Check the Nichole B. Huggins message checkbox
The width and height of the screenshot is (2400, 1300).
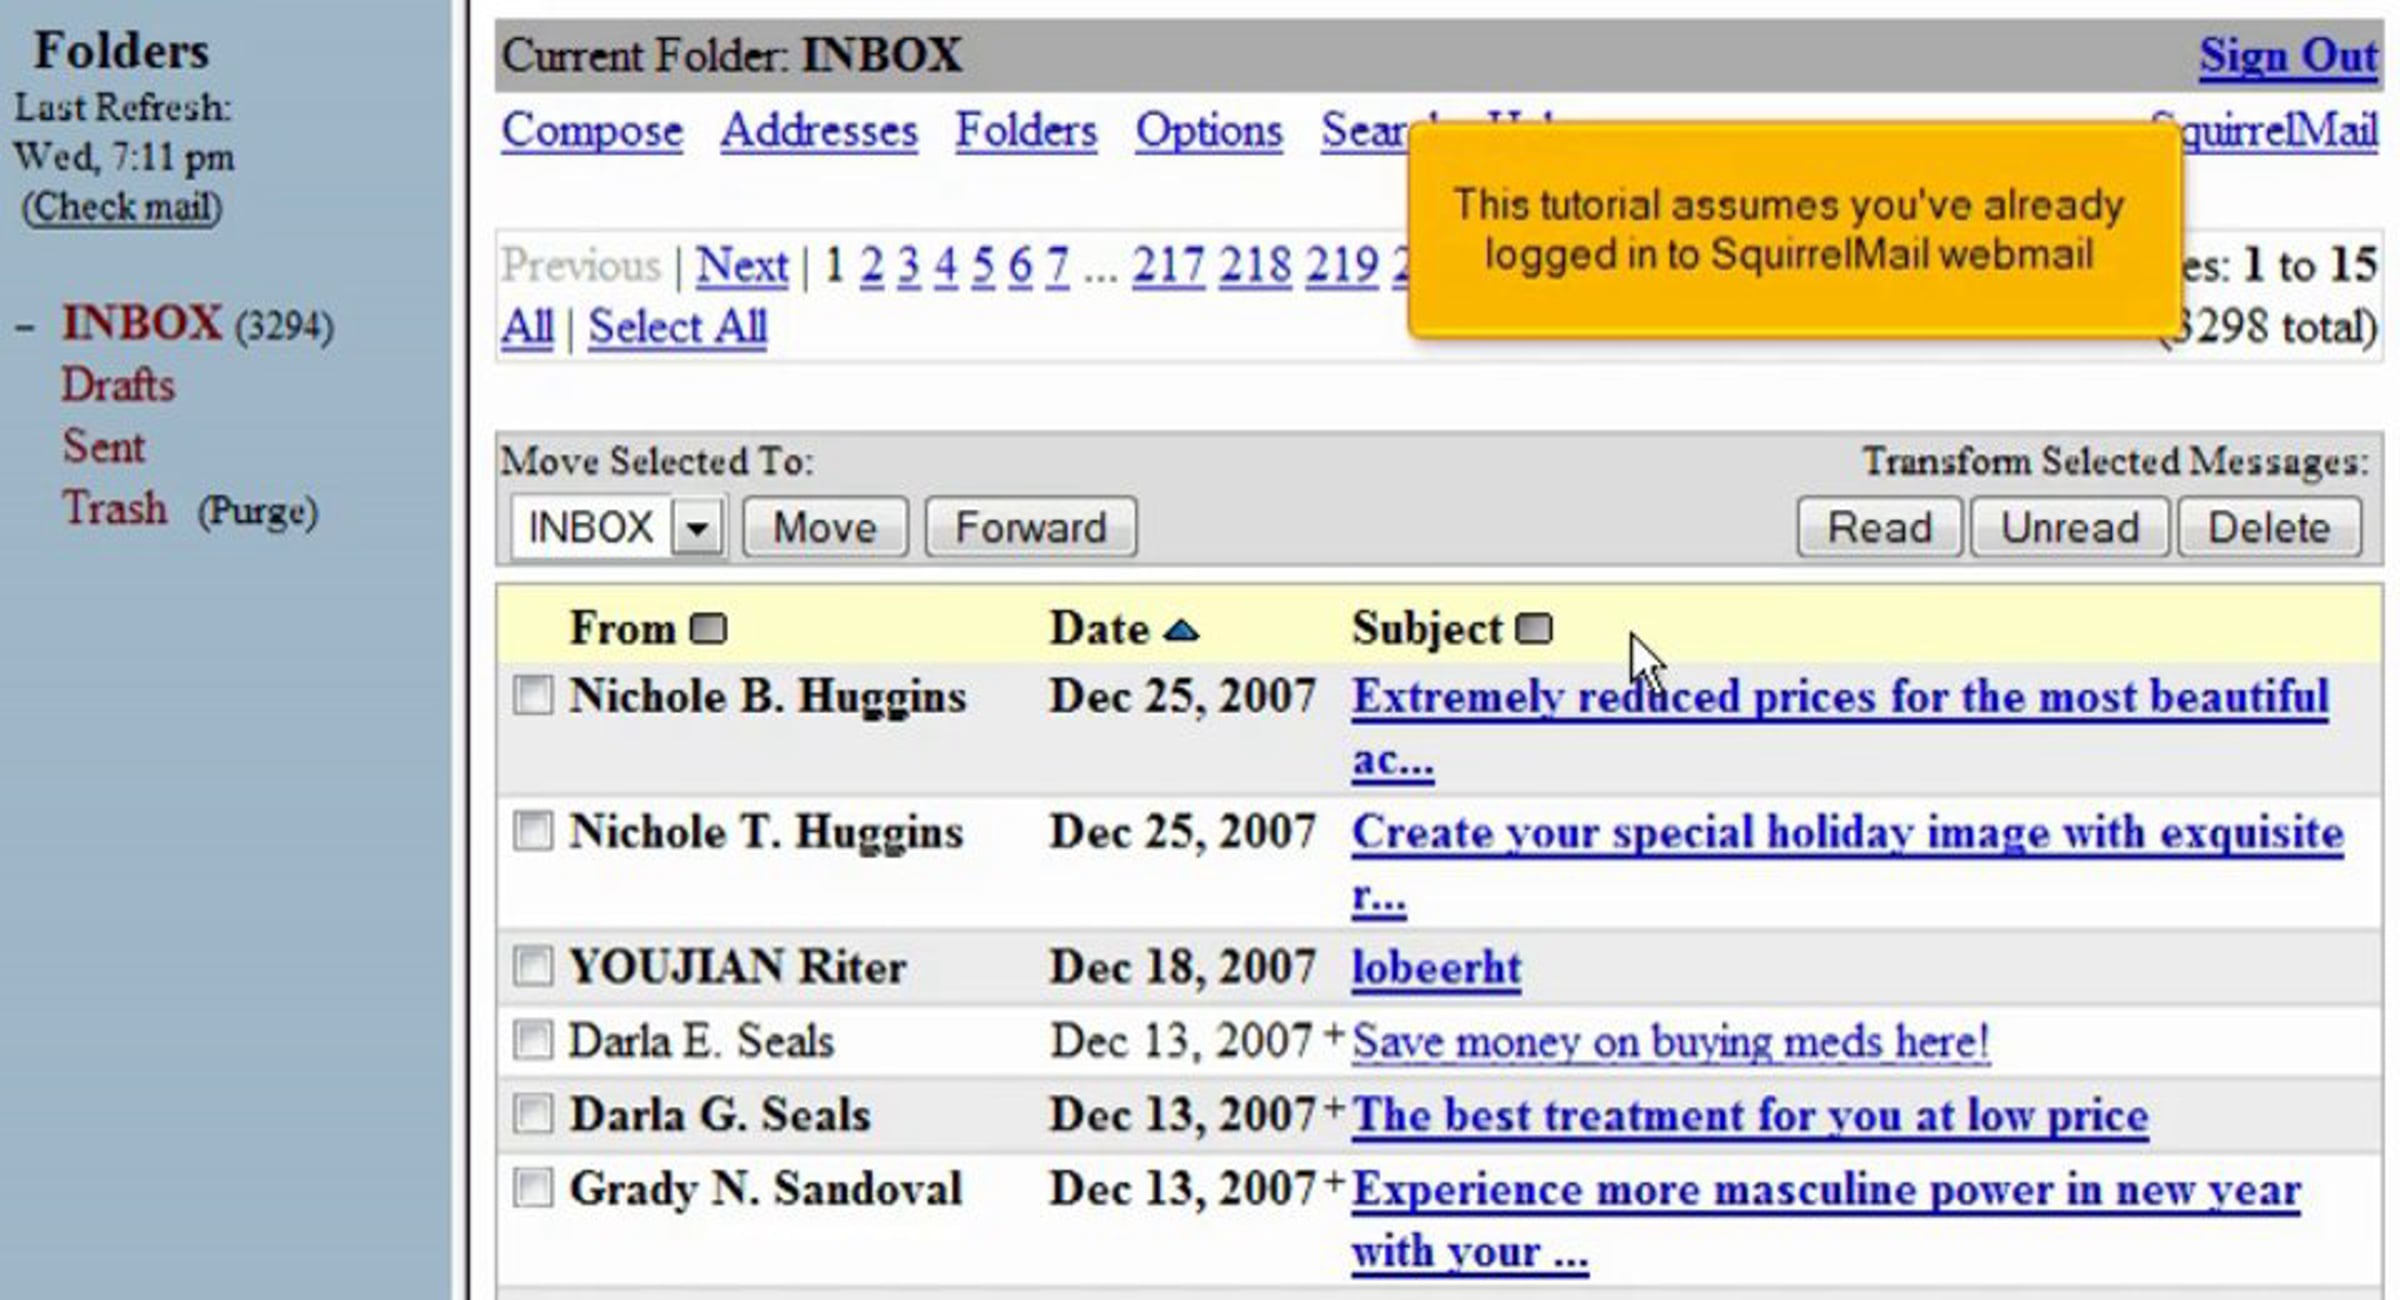[x=532, y=695]
